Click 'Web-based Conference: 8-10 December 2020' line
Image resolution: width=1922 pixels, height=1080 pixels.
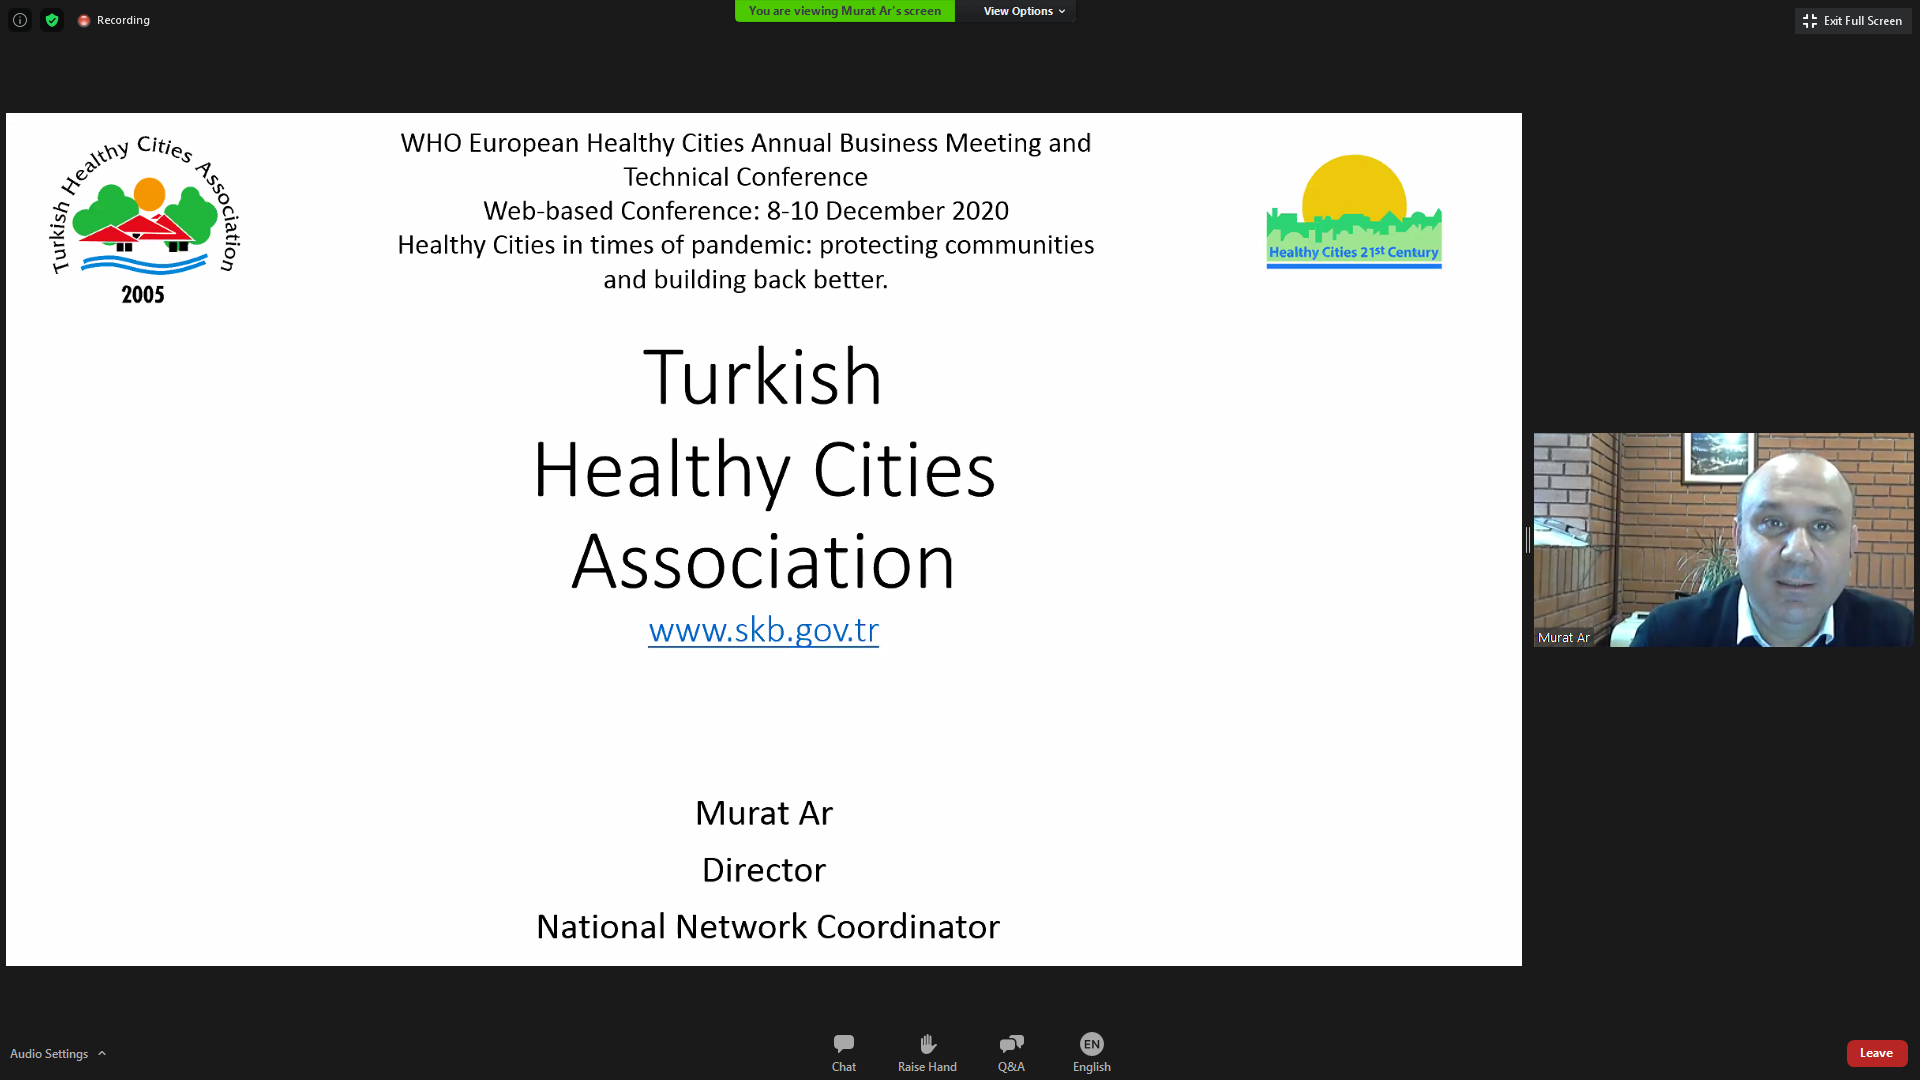tap(746, 211)
